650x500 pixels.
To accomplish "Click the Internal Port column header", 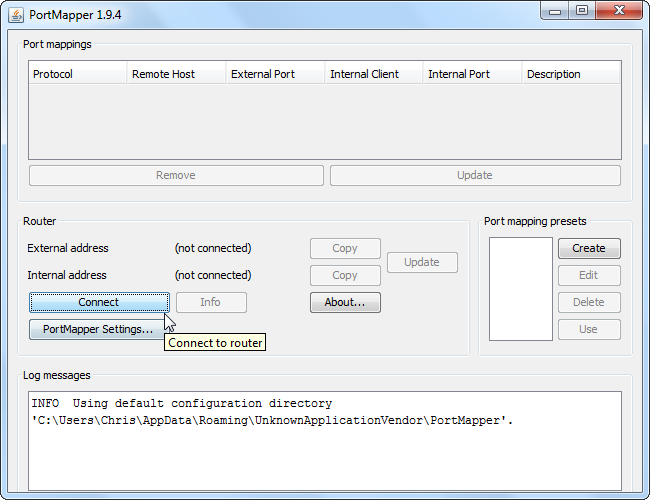I will coord(473,74).
